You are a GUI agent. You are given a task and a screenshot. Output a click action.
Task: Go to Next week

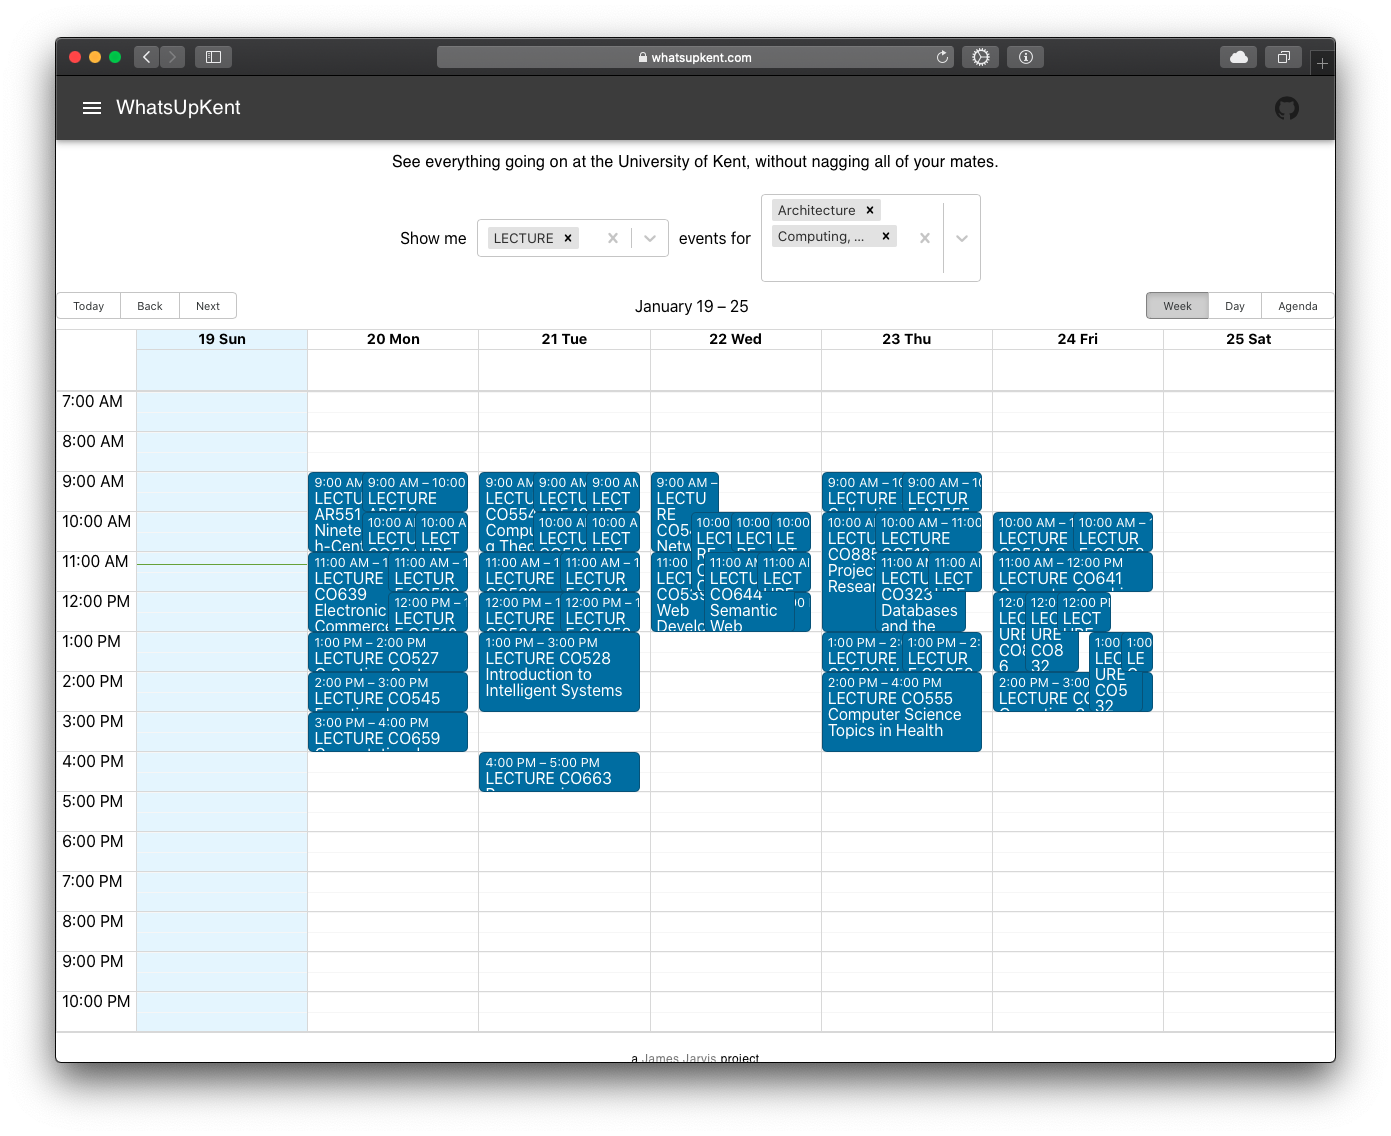pyautogui.click(x=208, y=306)
